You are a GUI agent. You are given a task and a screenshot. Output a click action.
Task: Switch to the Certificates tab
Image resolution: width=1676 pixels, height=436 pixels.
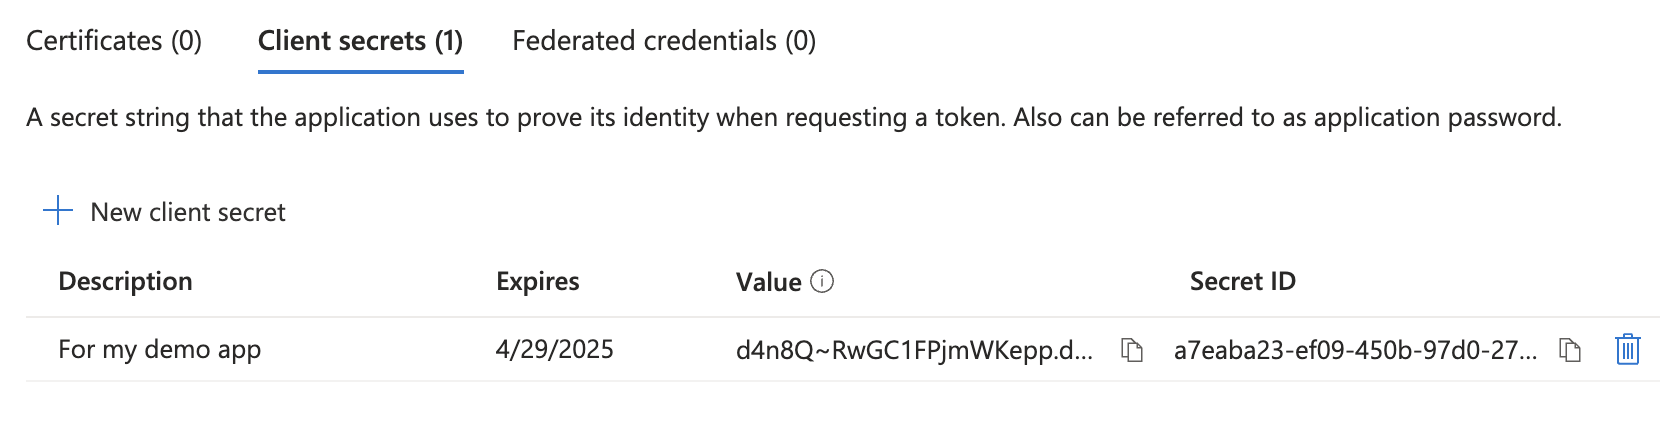(x=114, y=41)
